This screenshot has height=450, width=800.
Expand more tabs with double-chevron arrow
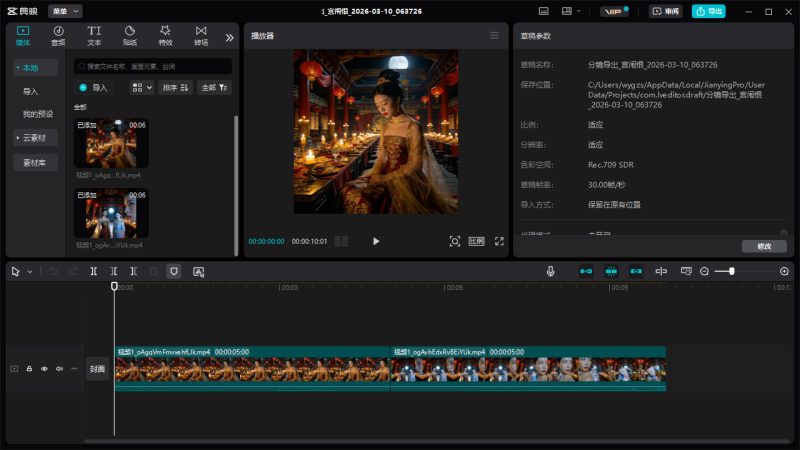click(x=229, y=37)
